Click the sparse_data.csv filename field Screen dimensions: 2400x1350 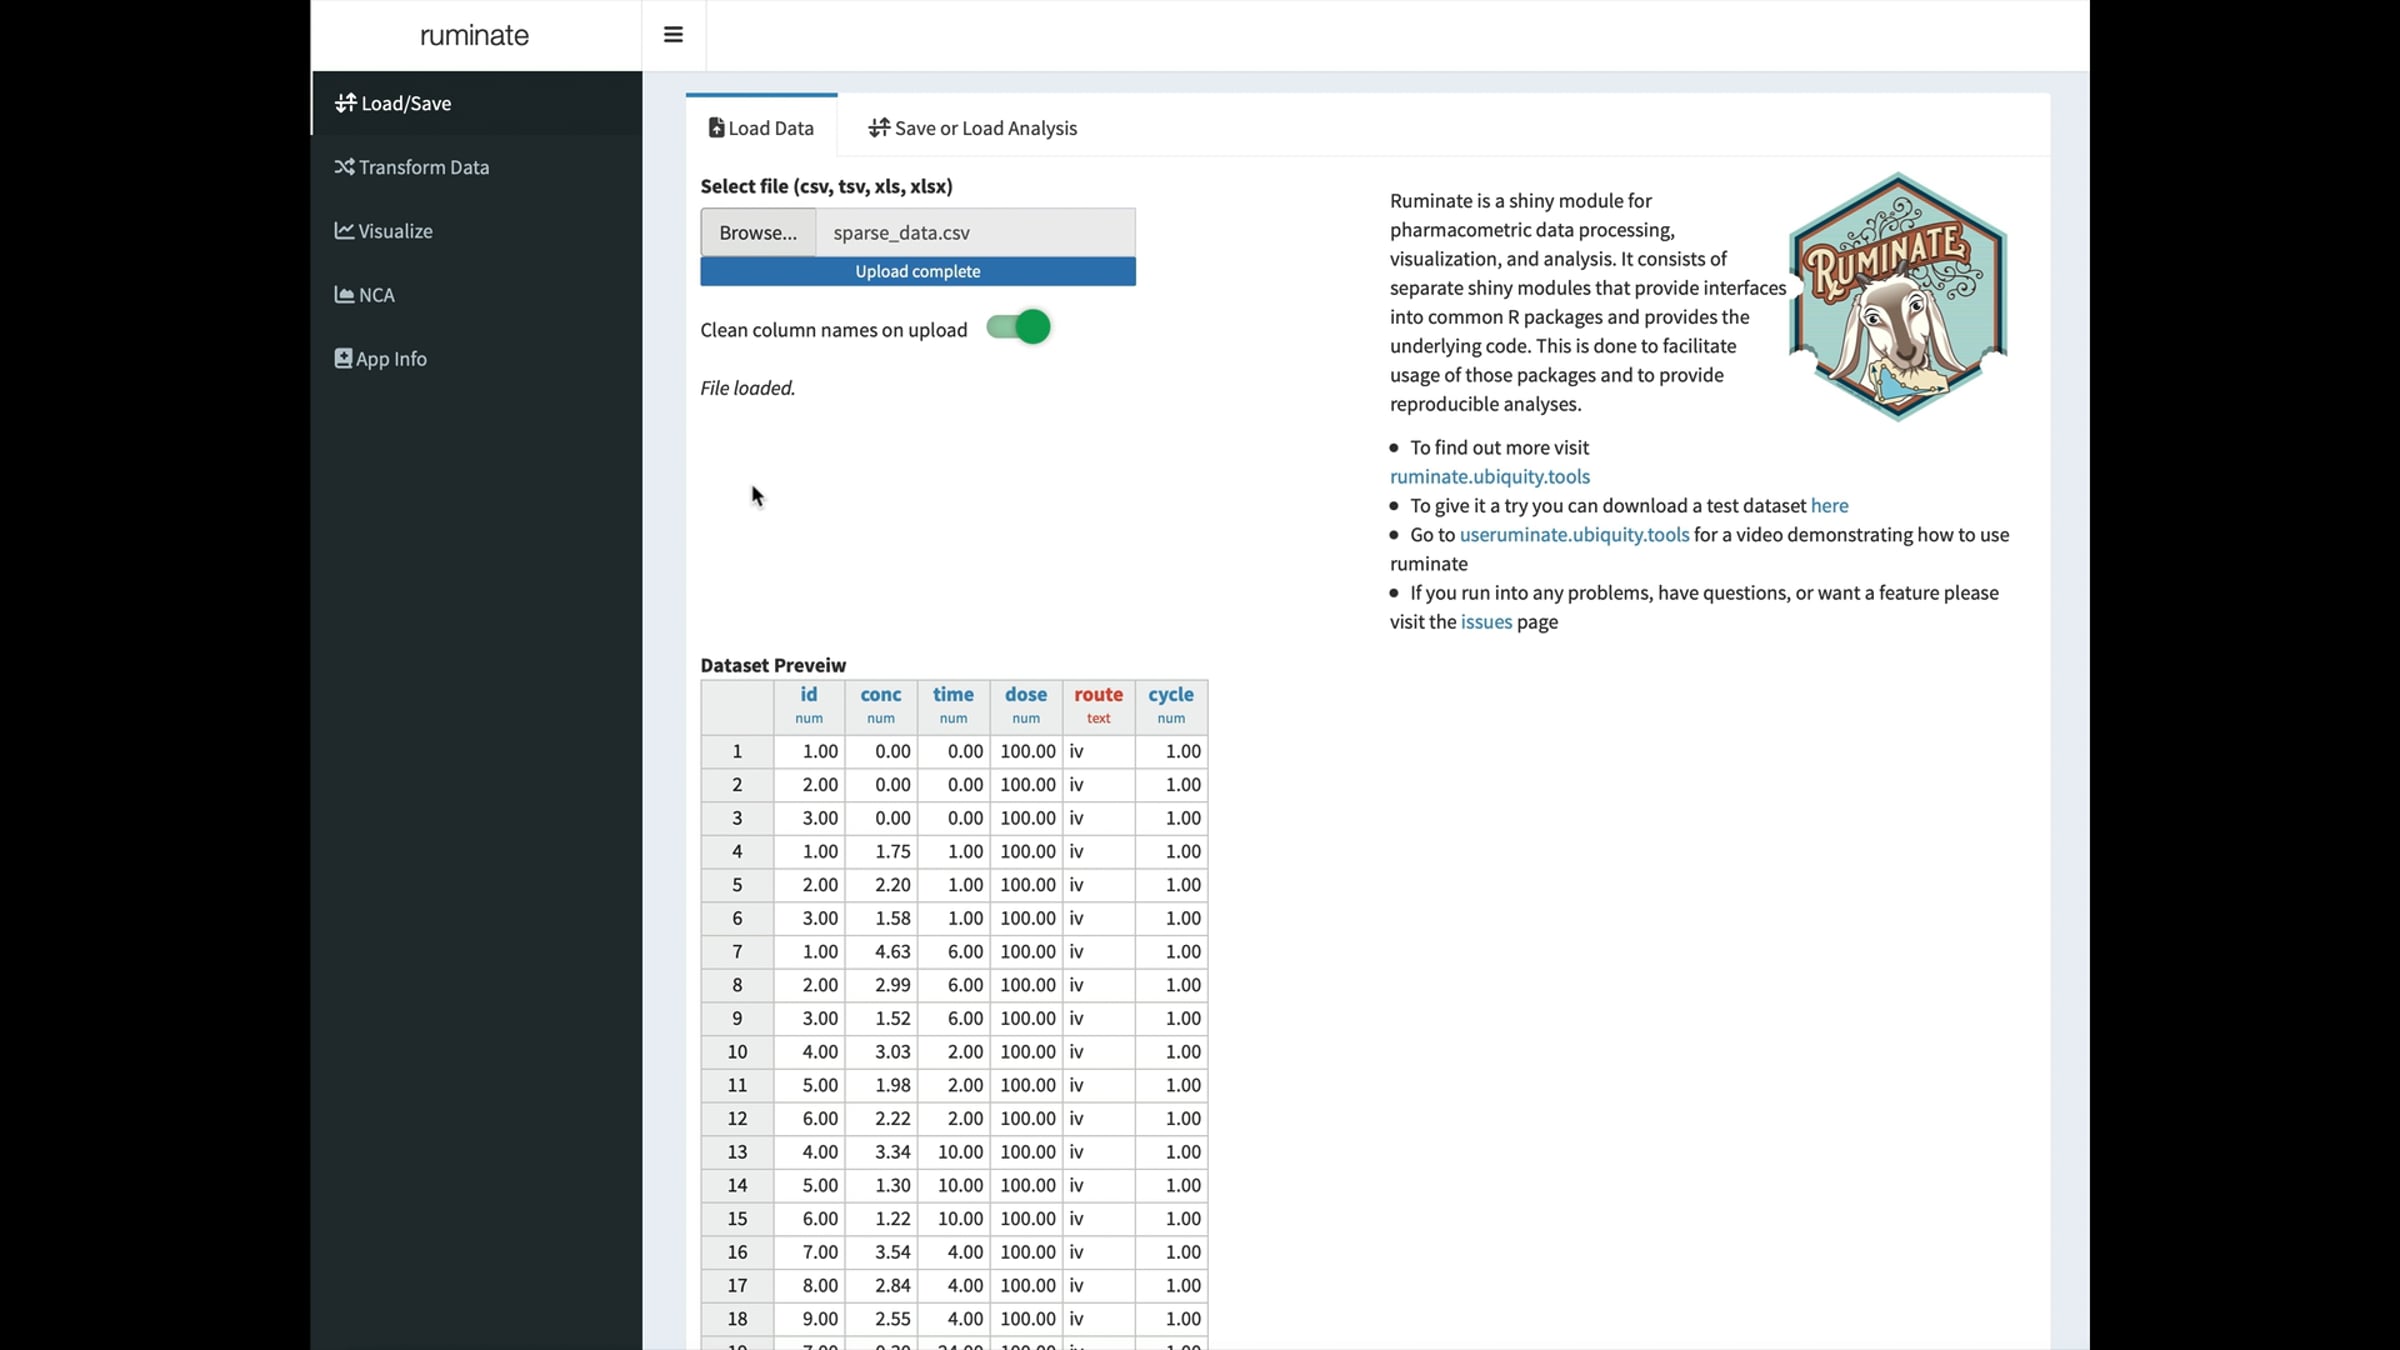click(974, 233)
